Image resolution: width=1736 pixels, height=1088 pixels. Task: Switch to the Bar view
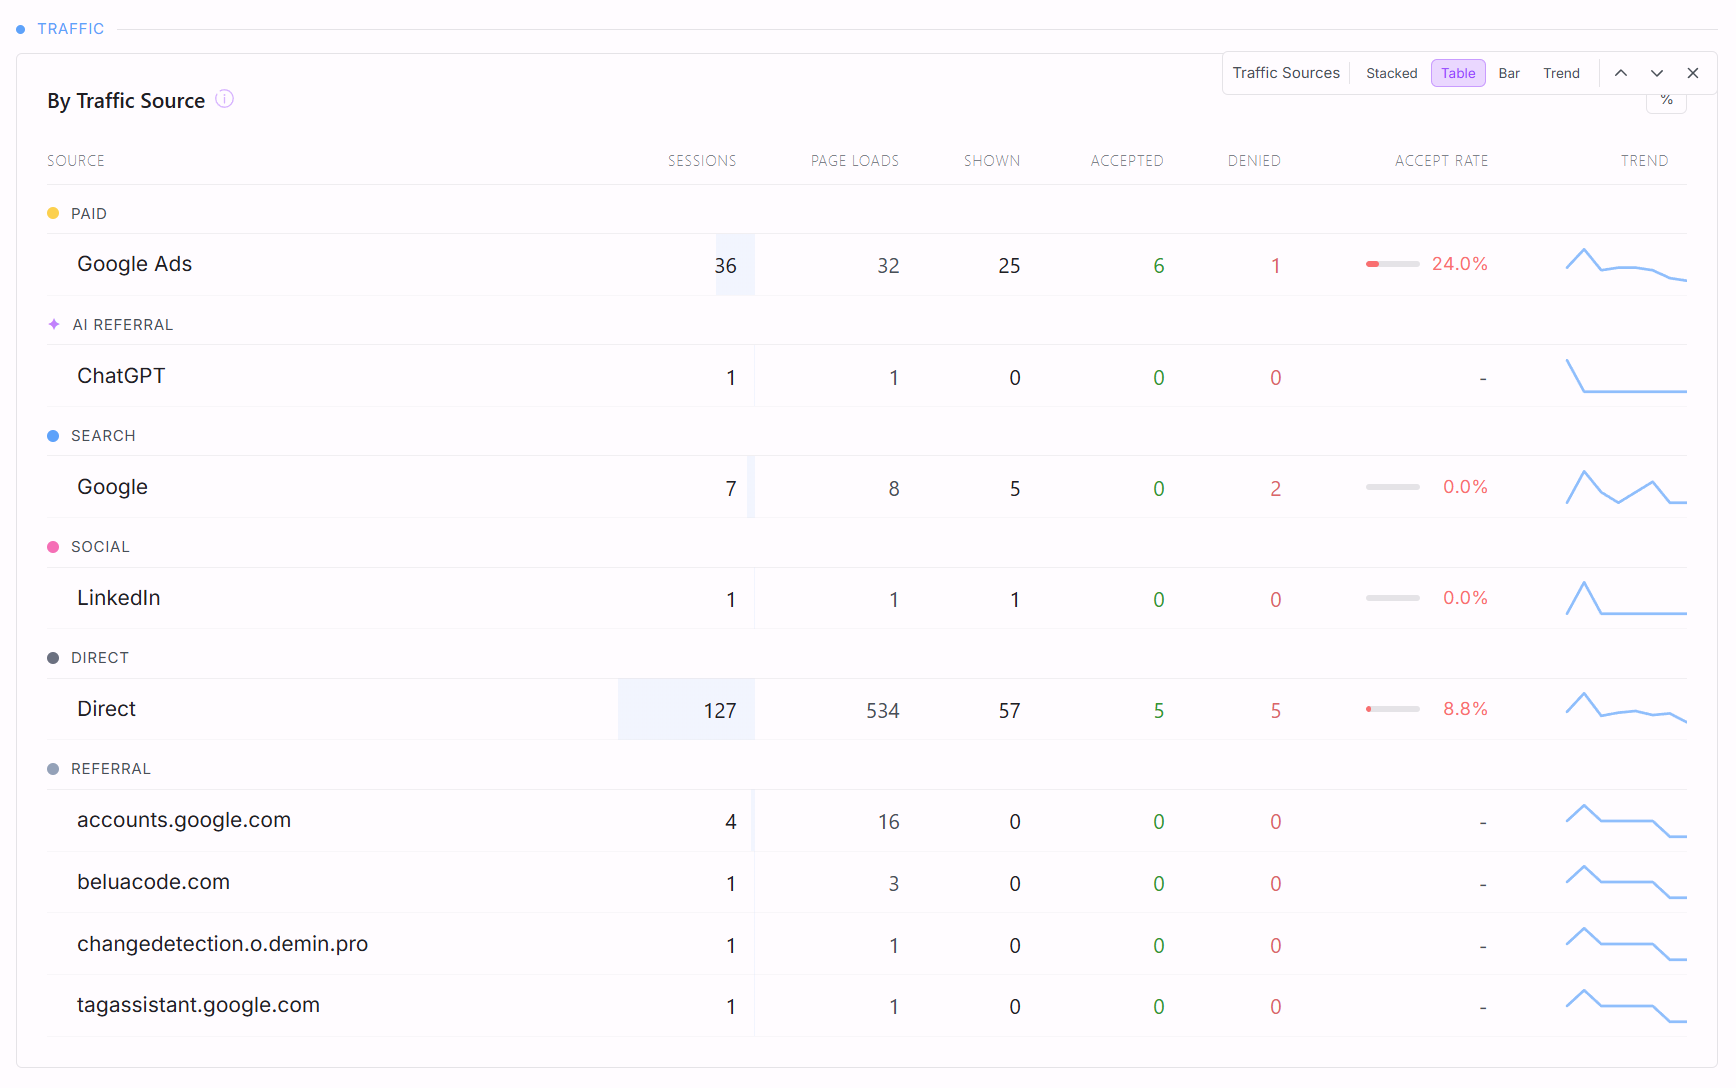[x=1509, y=73]
